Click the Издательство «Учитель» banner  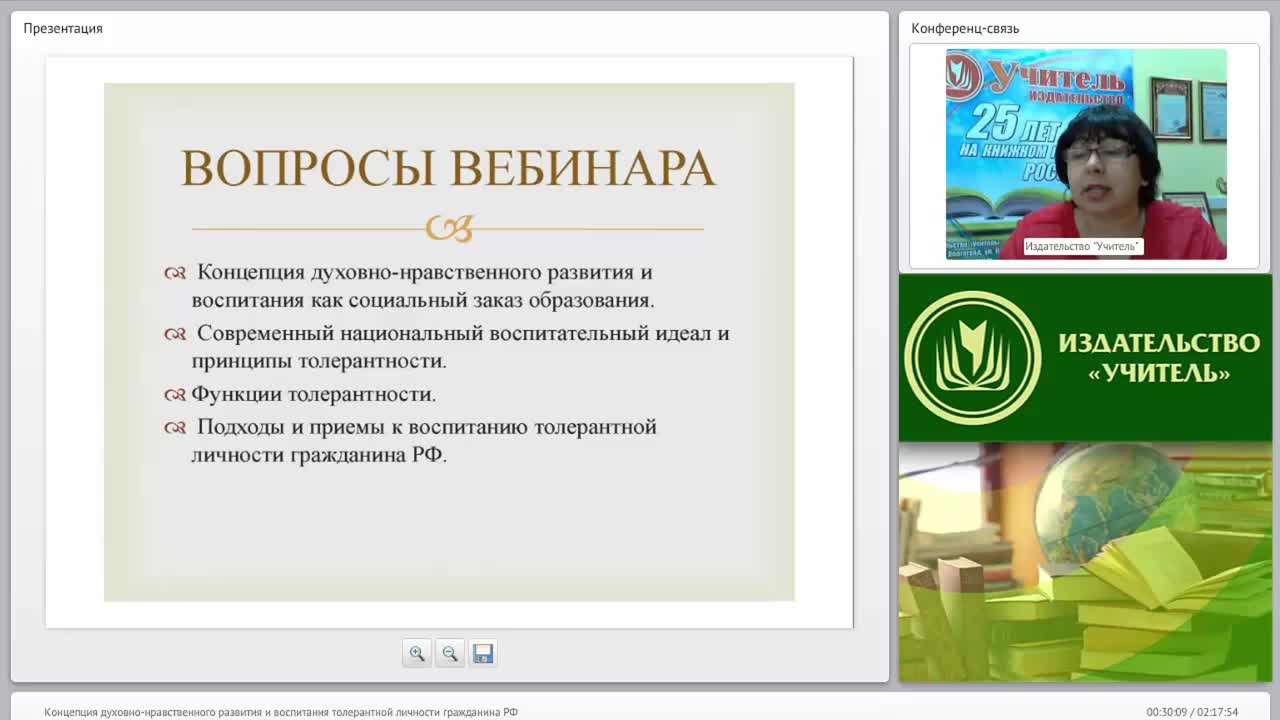(1085, 358)
